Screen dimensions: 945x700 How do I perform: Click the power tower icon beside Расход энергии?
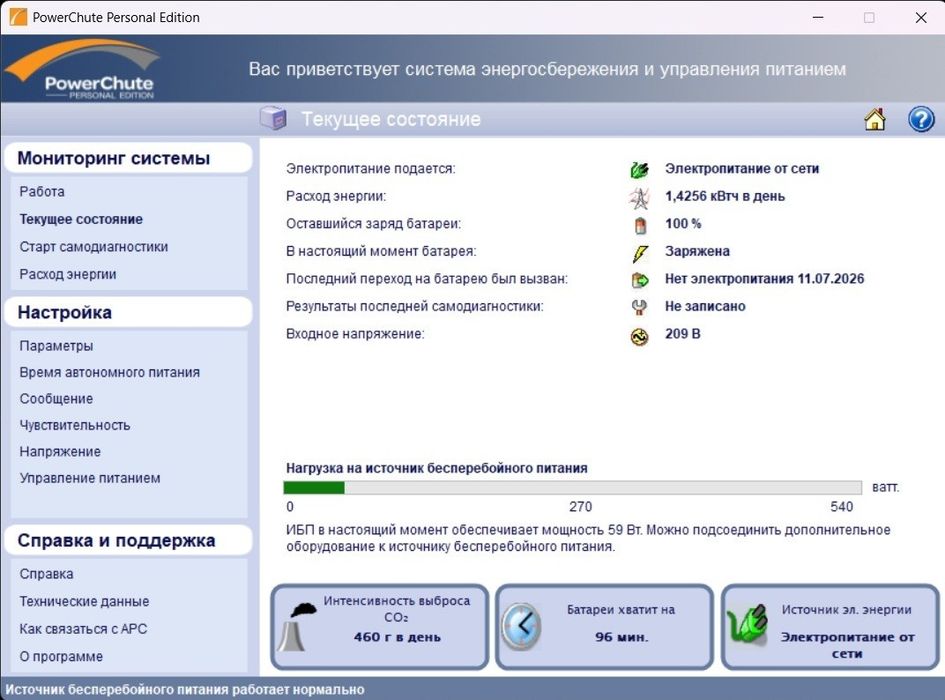pyautogui.click(x=639, y=197)
